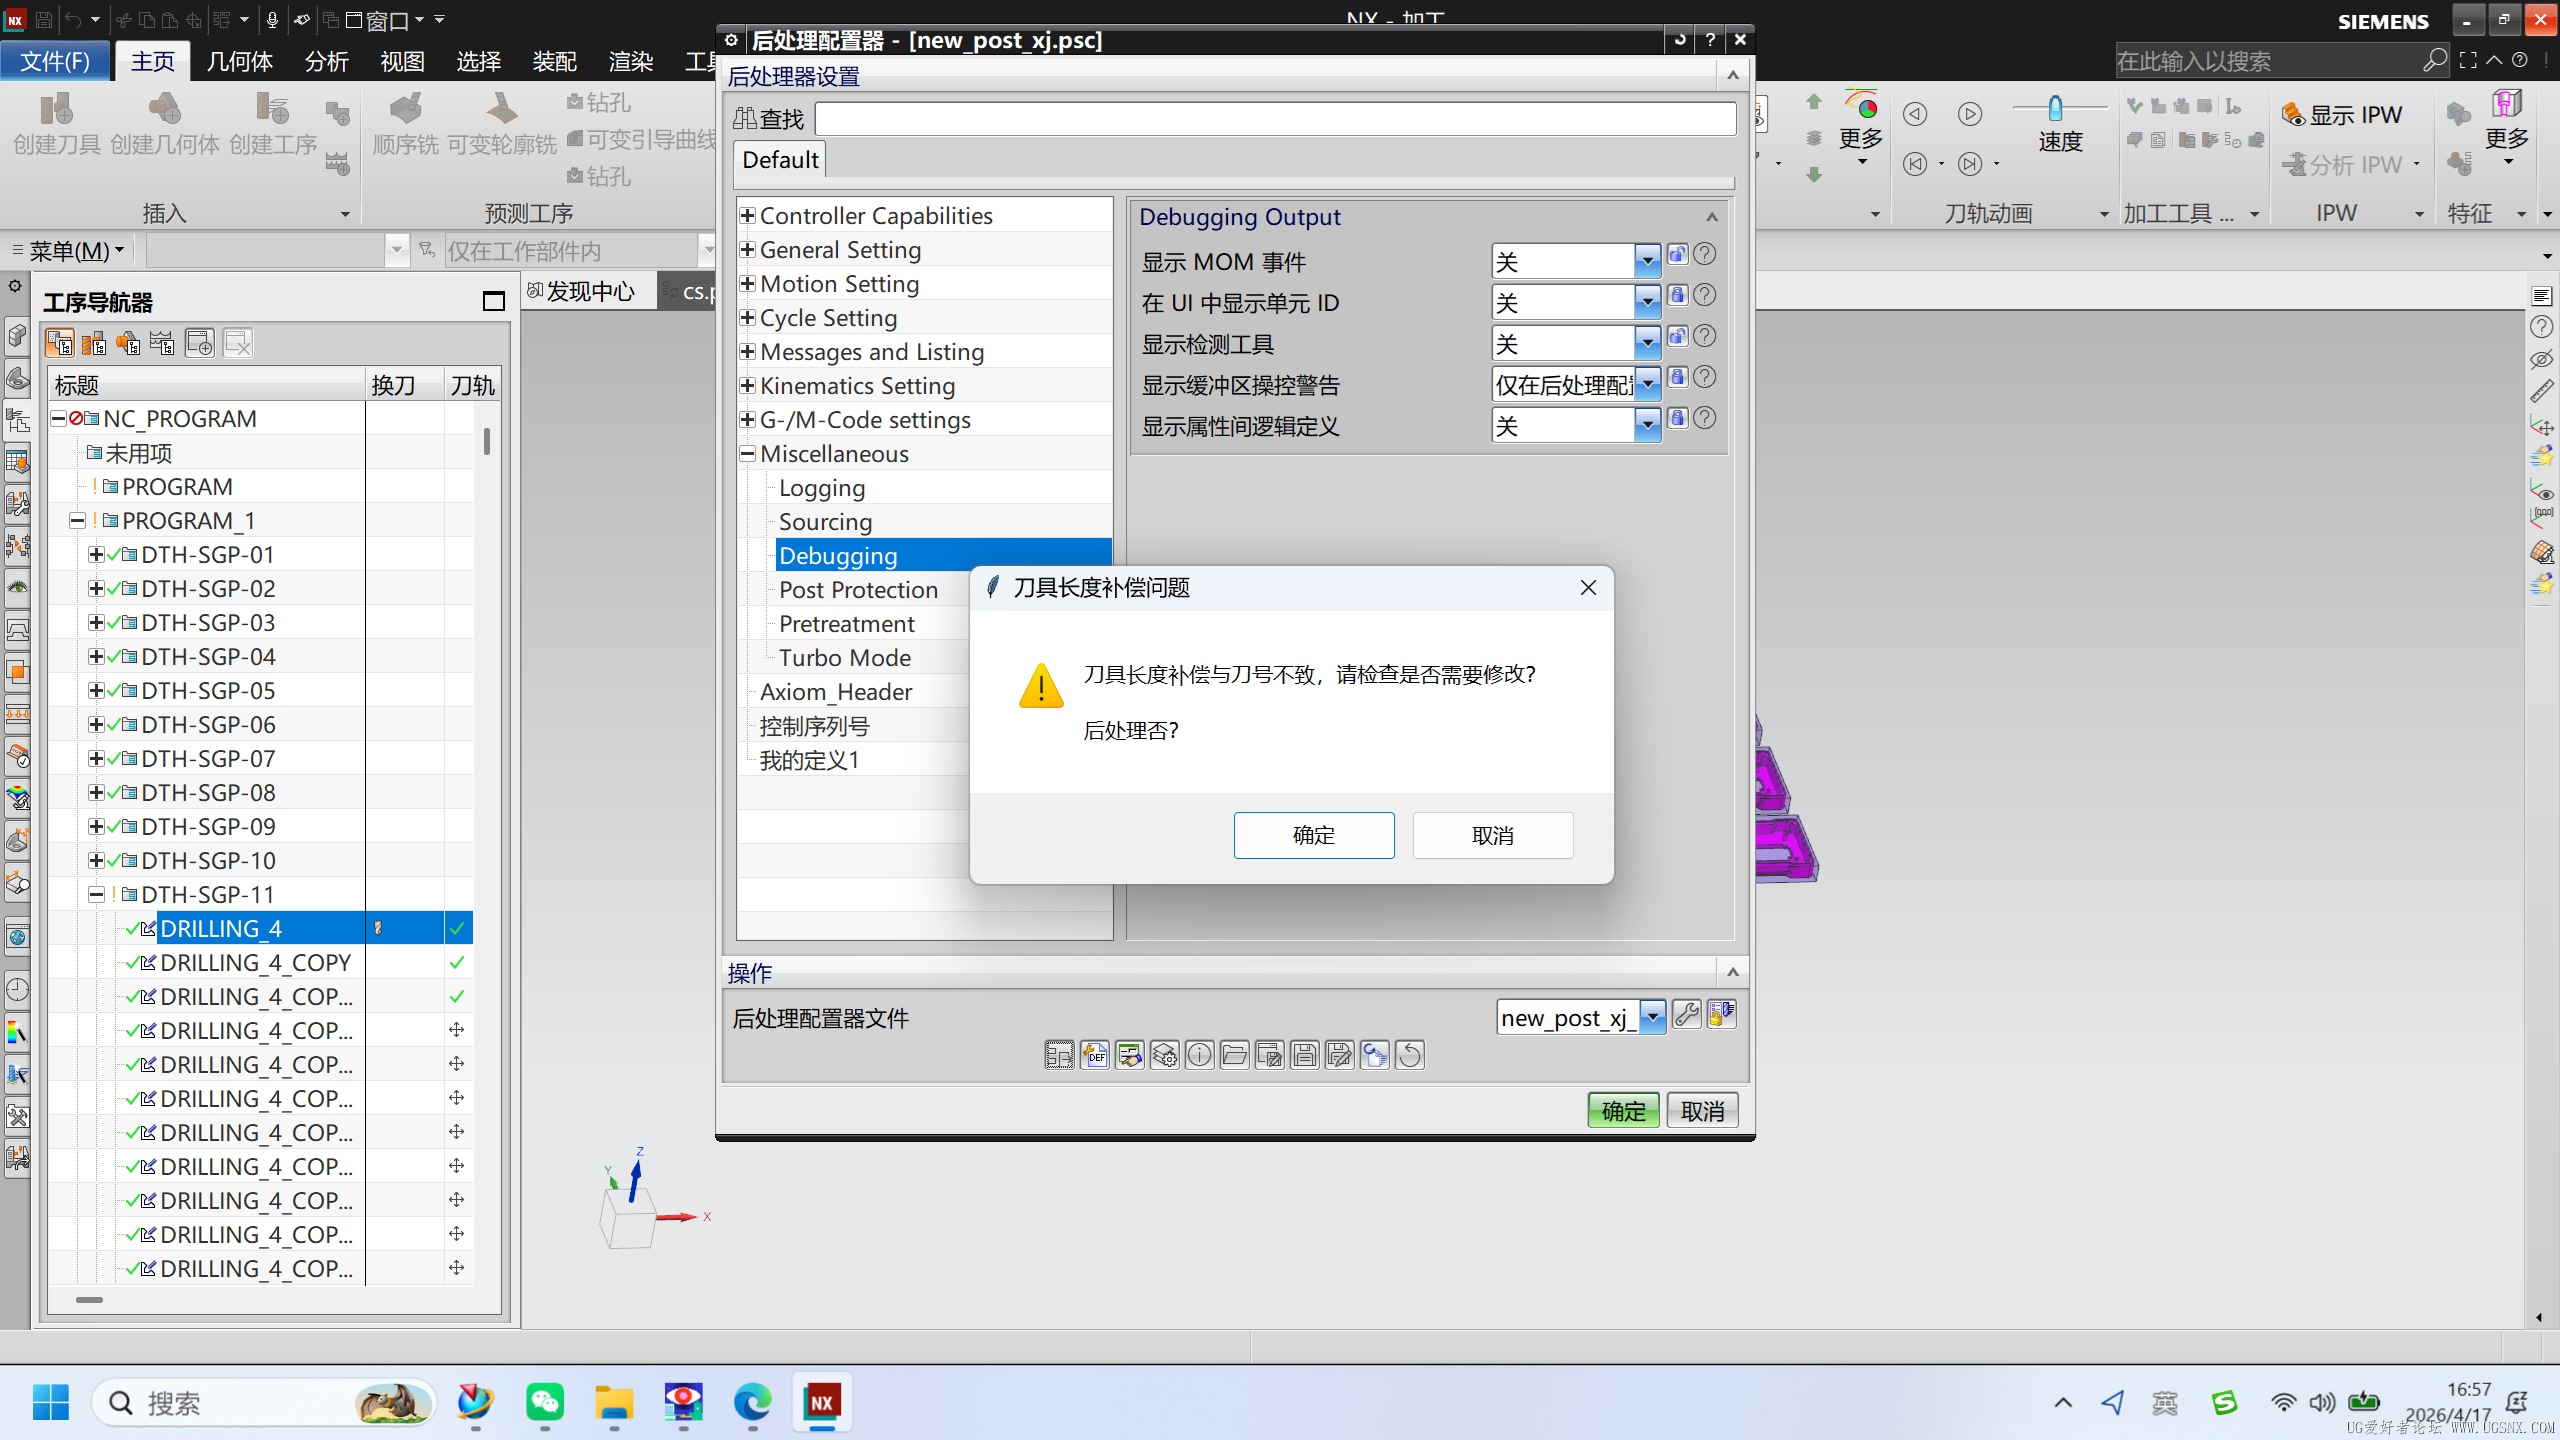Click the tool path play forward icon
Image resolution: width=2560 pixels, height=1440 pixels.
tap(1970, 114)
